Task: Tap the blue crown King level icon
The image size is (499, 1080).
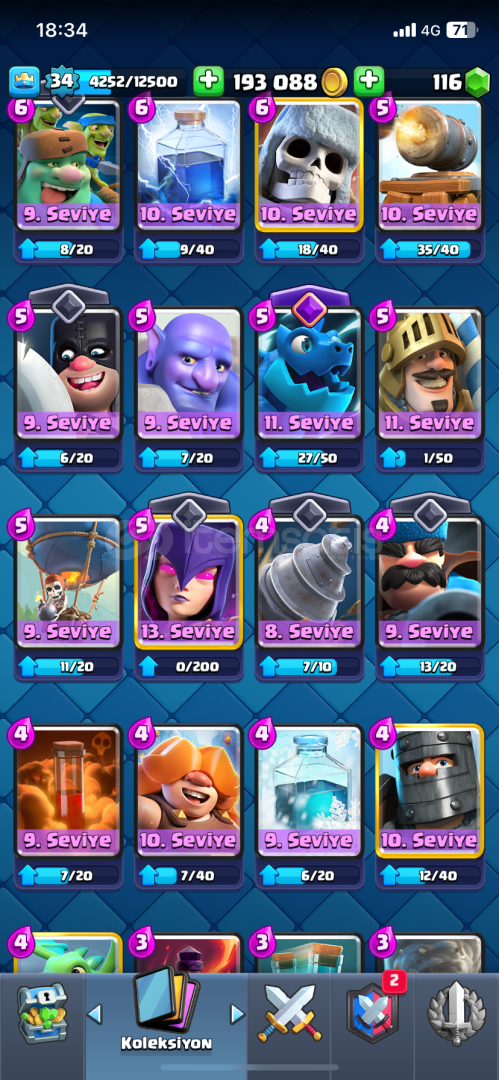Action: [x=24, y=82]
